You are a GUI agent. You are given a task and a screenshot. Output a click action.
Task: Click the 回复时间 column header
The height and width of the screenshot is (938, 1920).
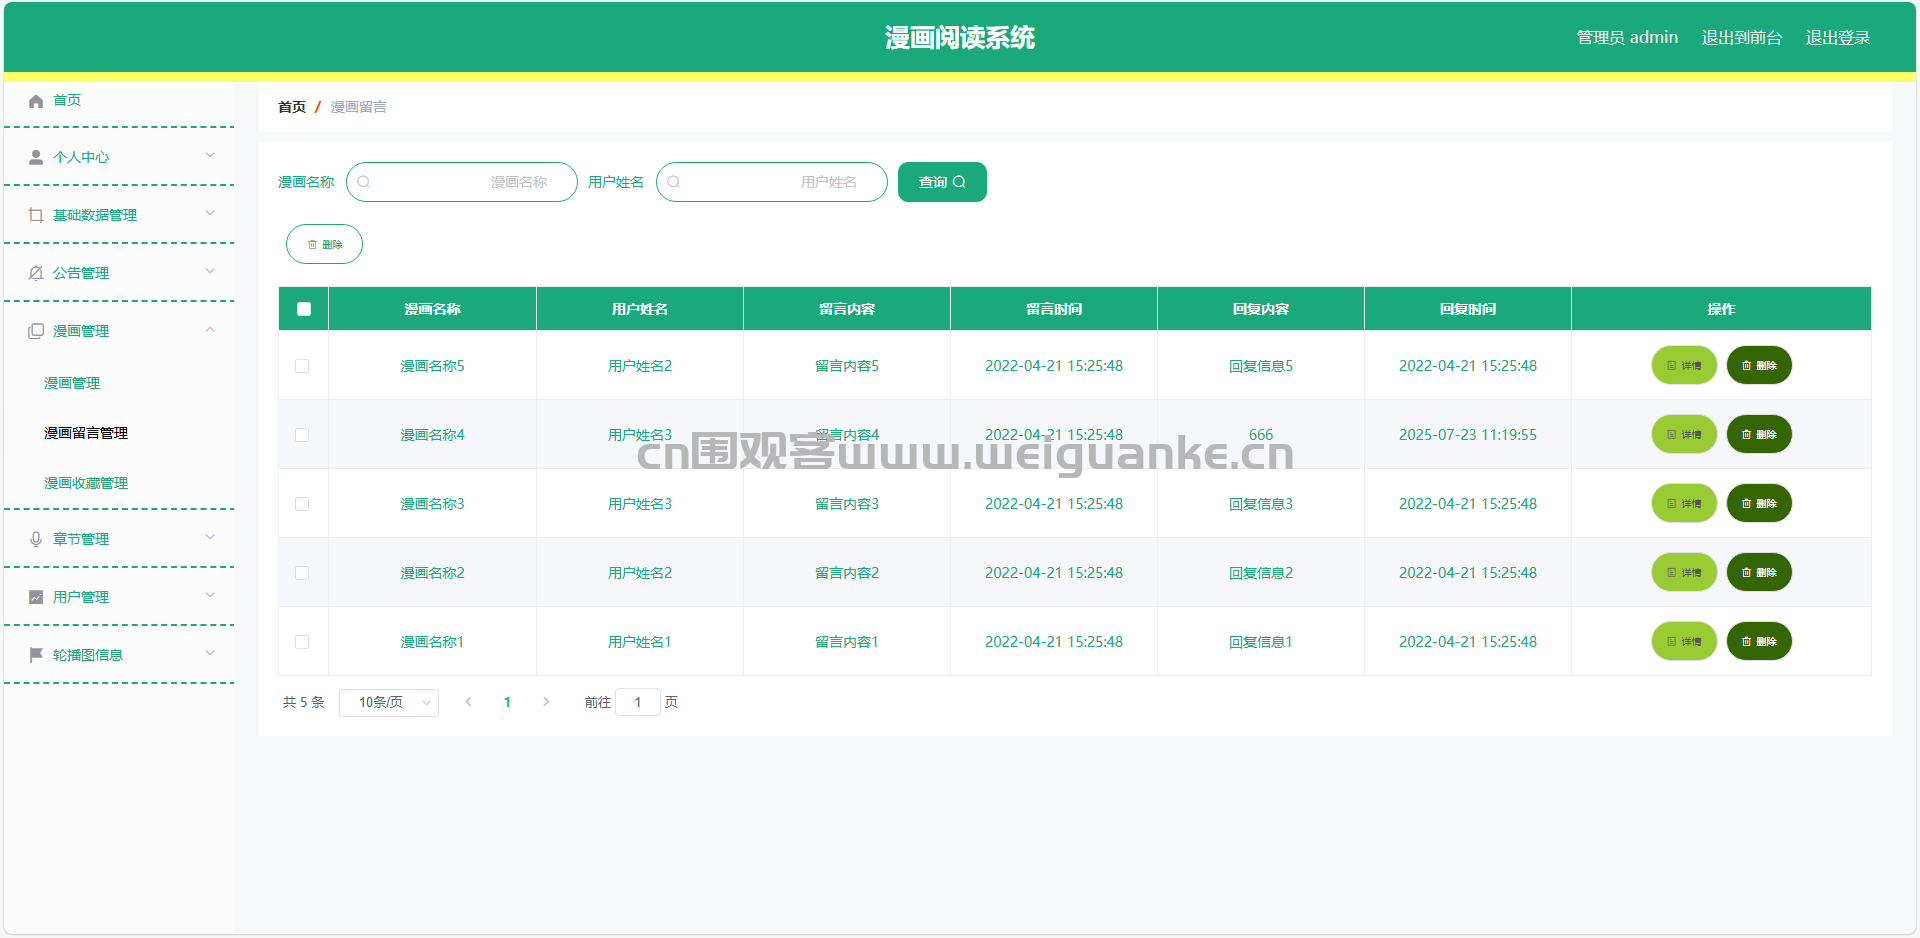[x=1468, y=309]
